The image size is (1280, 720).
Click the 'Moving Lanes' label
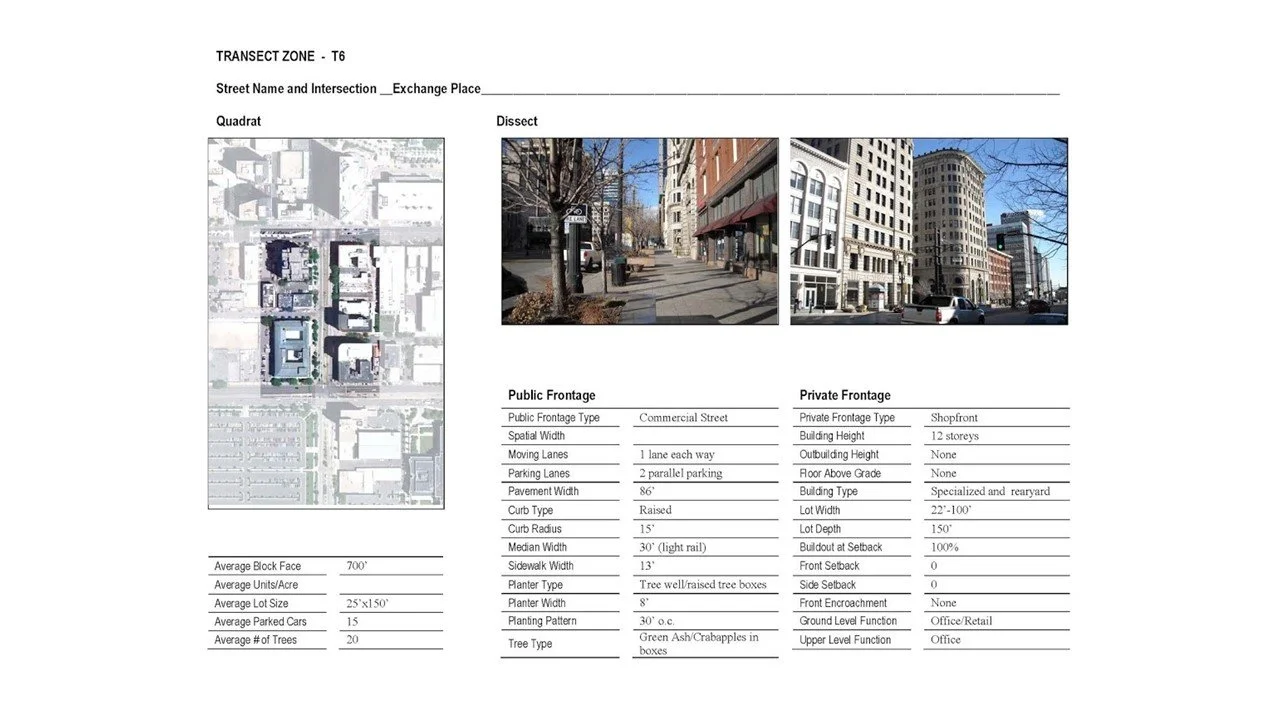538,455
